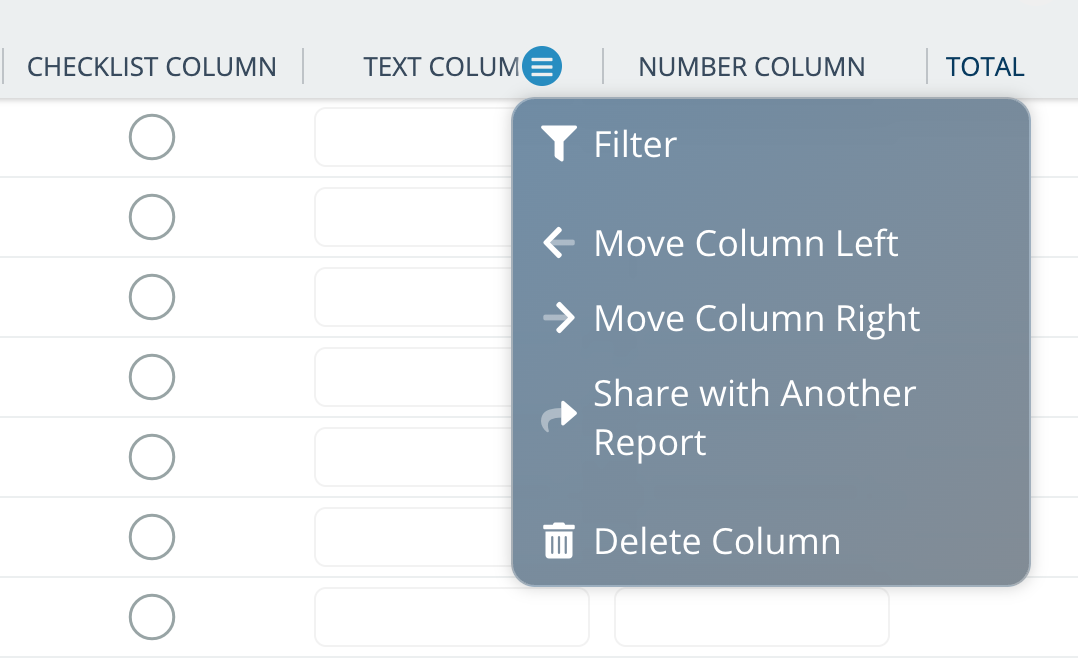Screen dimensions: 1078x658
Task: Click the blue hamburger column menu icon
Action: pyautogui.click(x=542, y=67)
